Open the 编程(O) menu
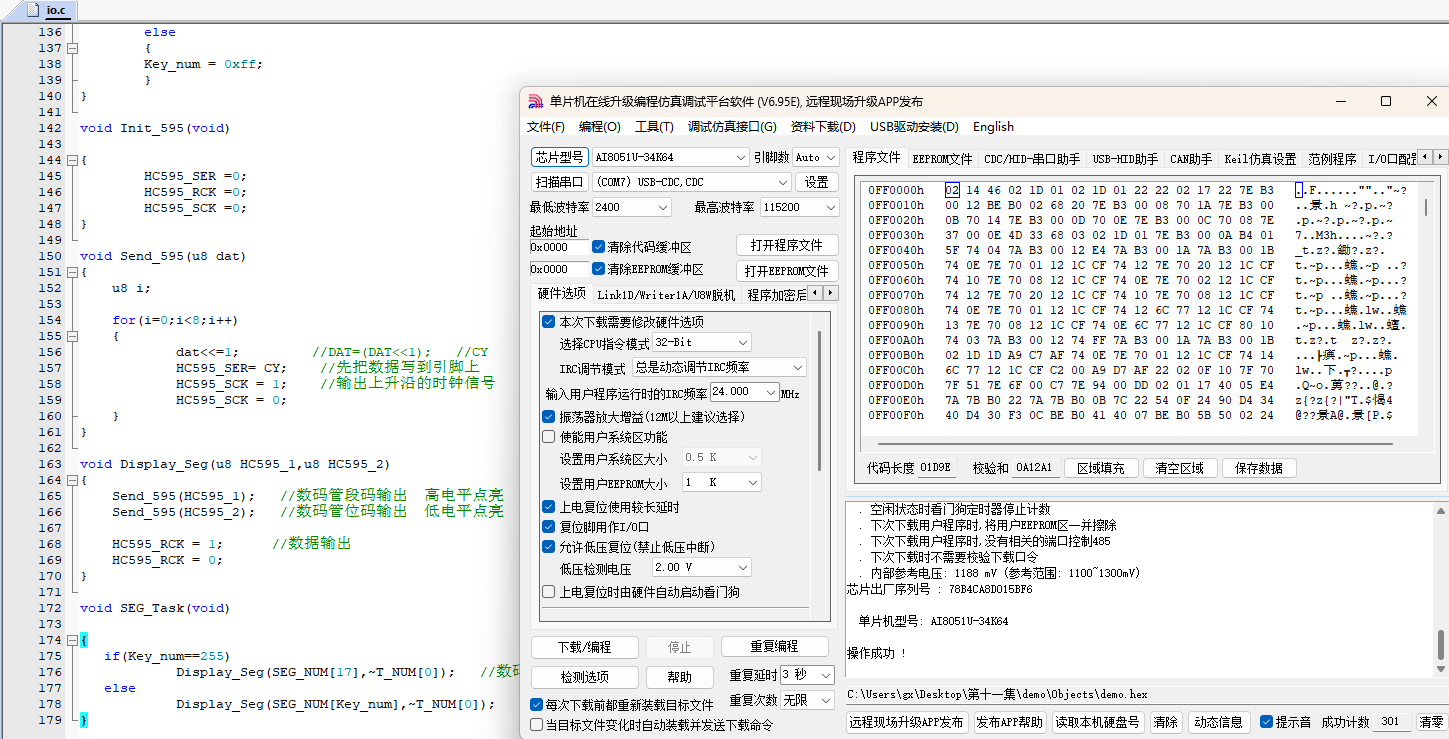 pos(600,127)
